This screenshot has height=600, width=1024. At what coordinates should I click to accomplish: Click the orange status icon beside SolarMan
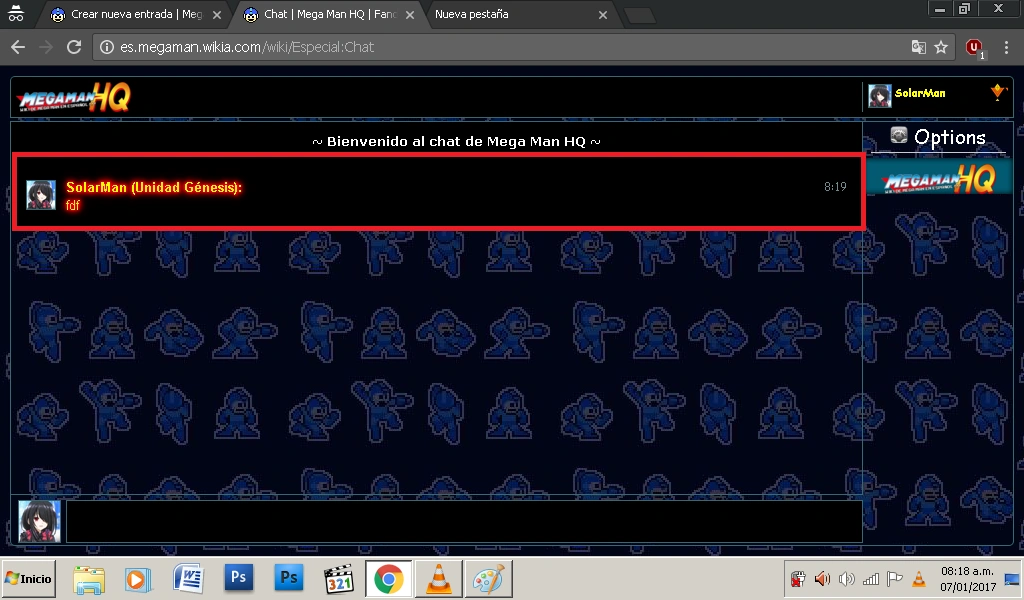coord(998,91)
